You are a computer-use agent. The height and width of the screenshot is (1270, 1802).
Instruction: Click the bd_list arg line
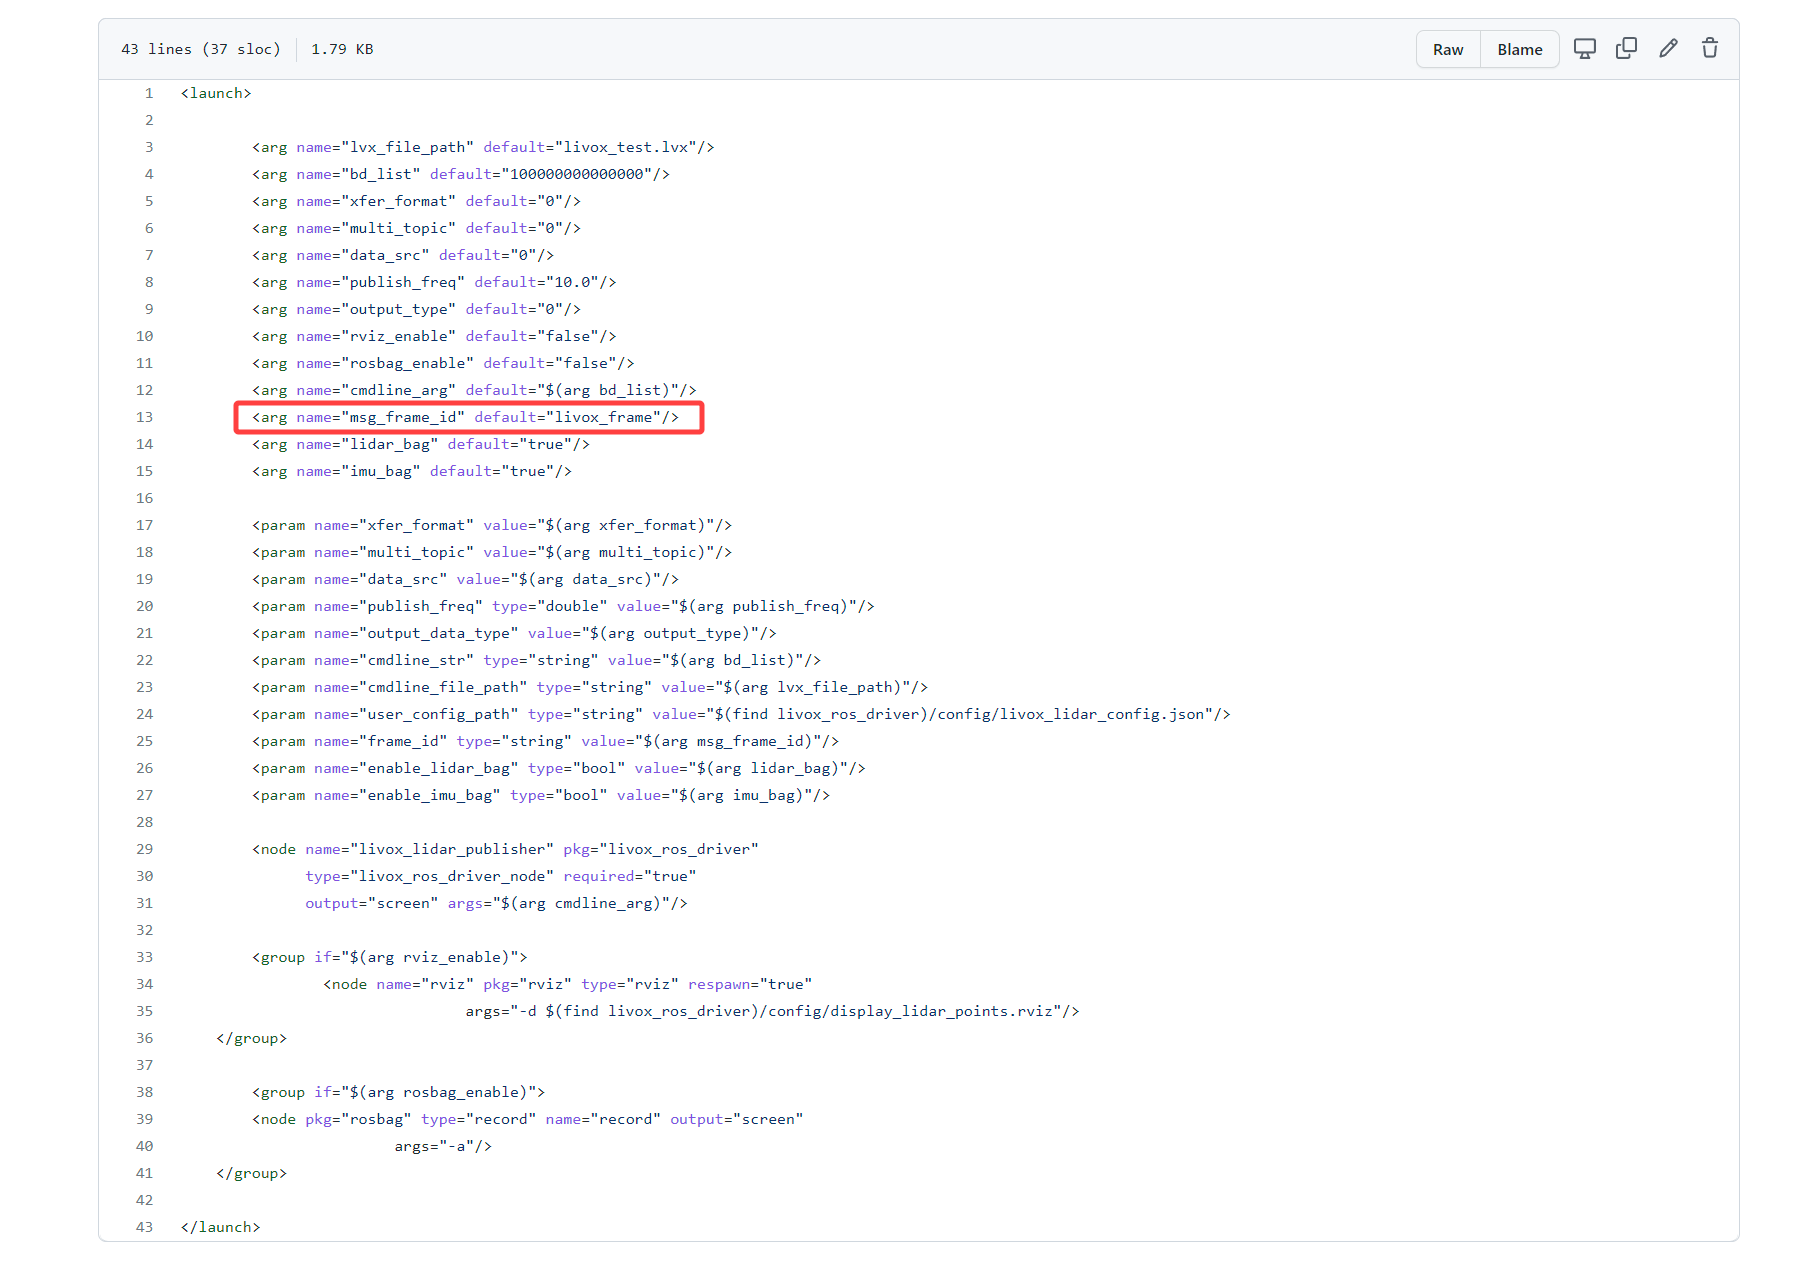click(461, 174)
